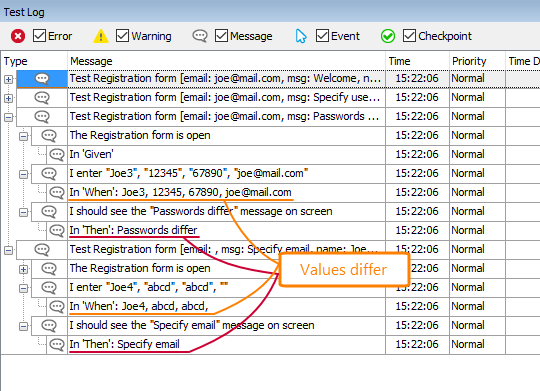Click message icon of 'In 'When': Joe3' row
Image resolution: width=540 pixels, height=391 pixels.
(x=56, y=193)
